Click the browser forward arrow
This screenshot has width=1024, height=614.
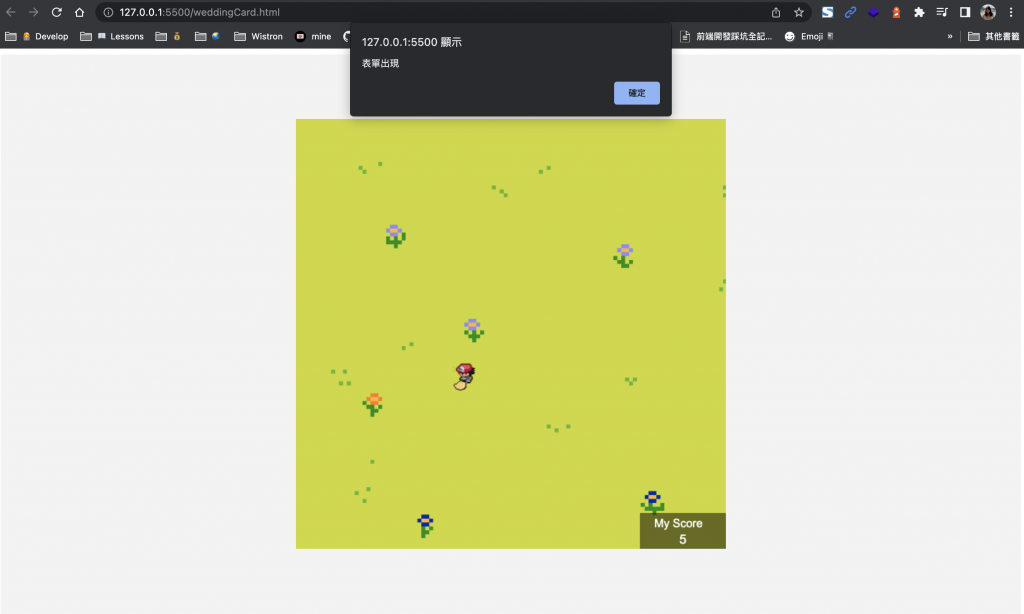coord(33,12)
